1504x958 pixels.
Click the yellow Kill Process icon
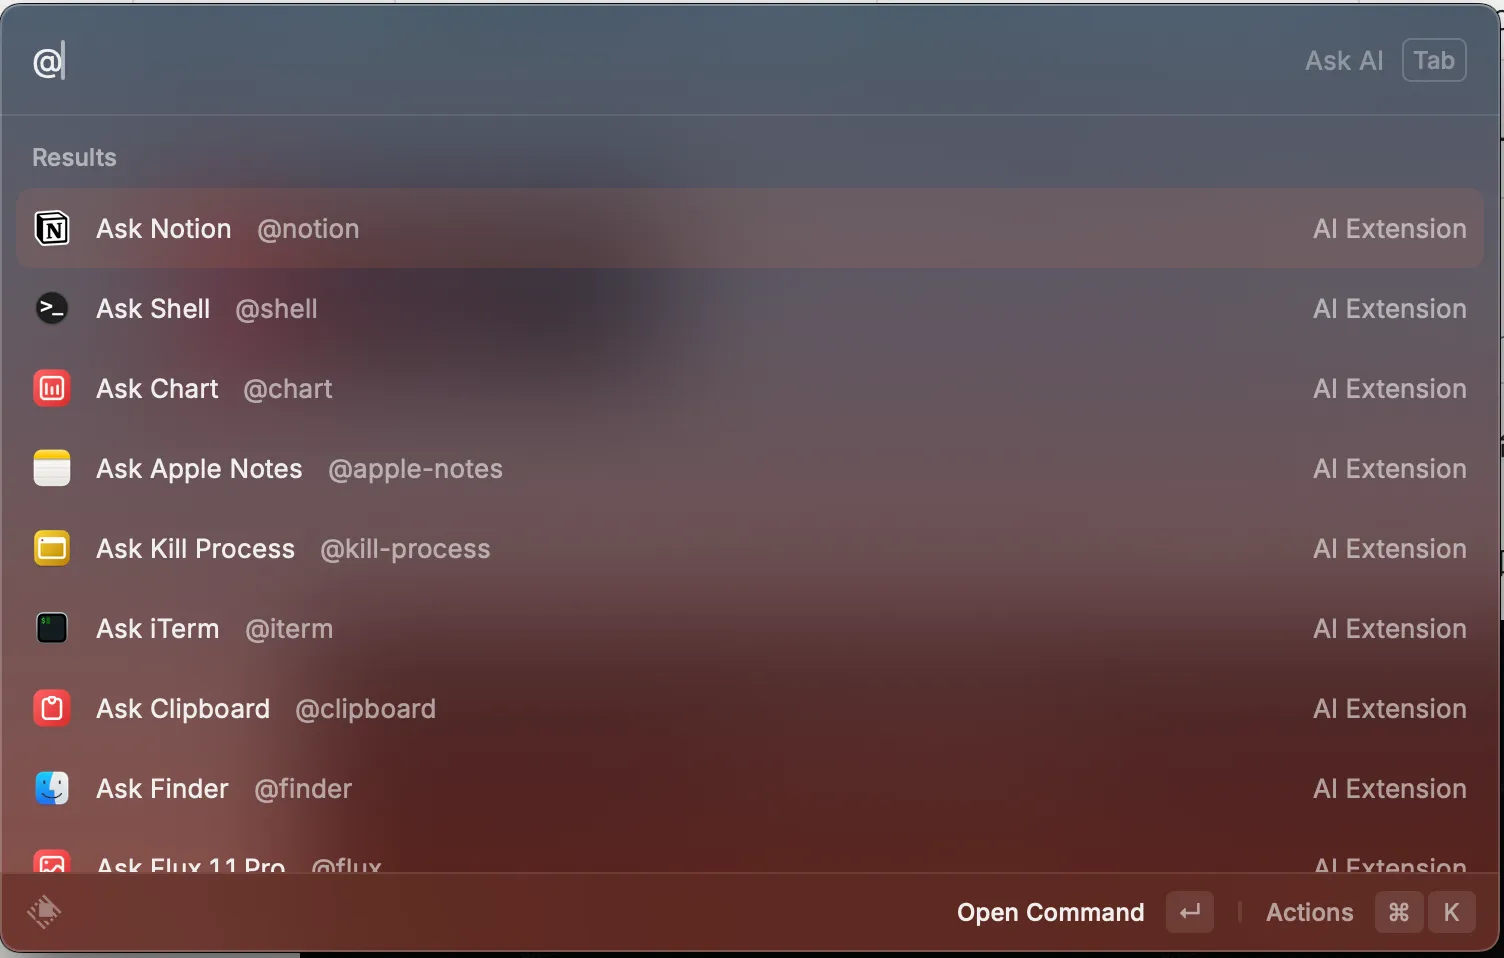pos(52,549)
